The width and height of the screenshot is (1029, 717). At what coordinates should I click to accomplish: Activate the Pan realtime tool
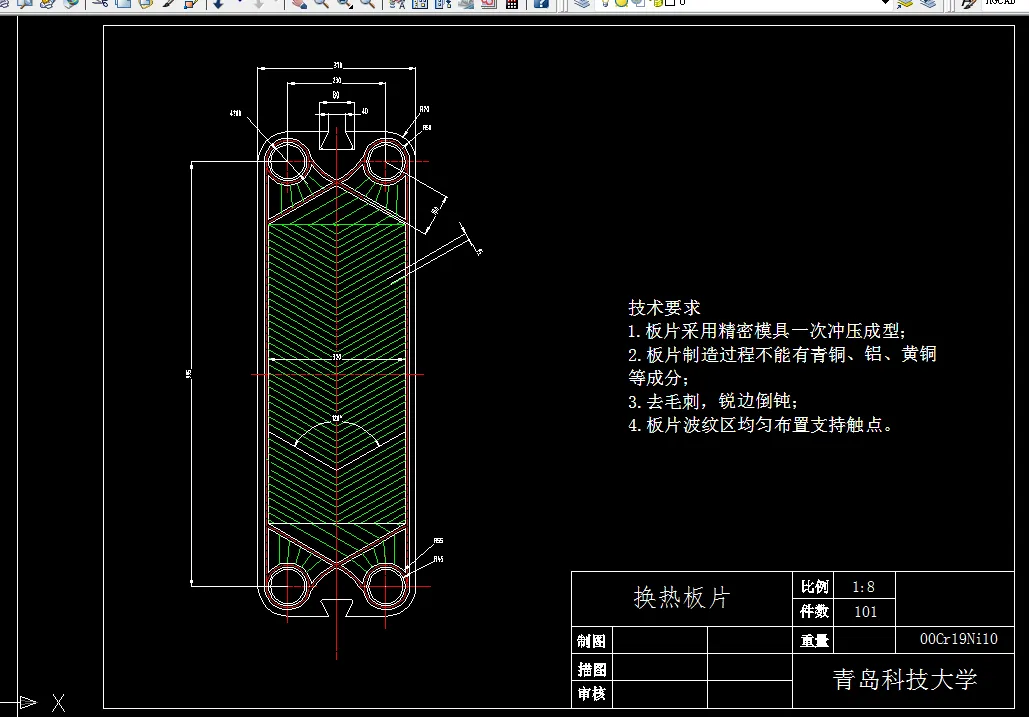[299, 3]
